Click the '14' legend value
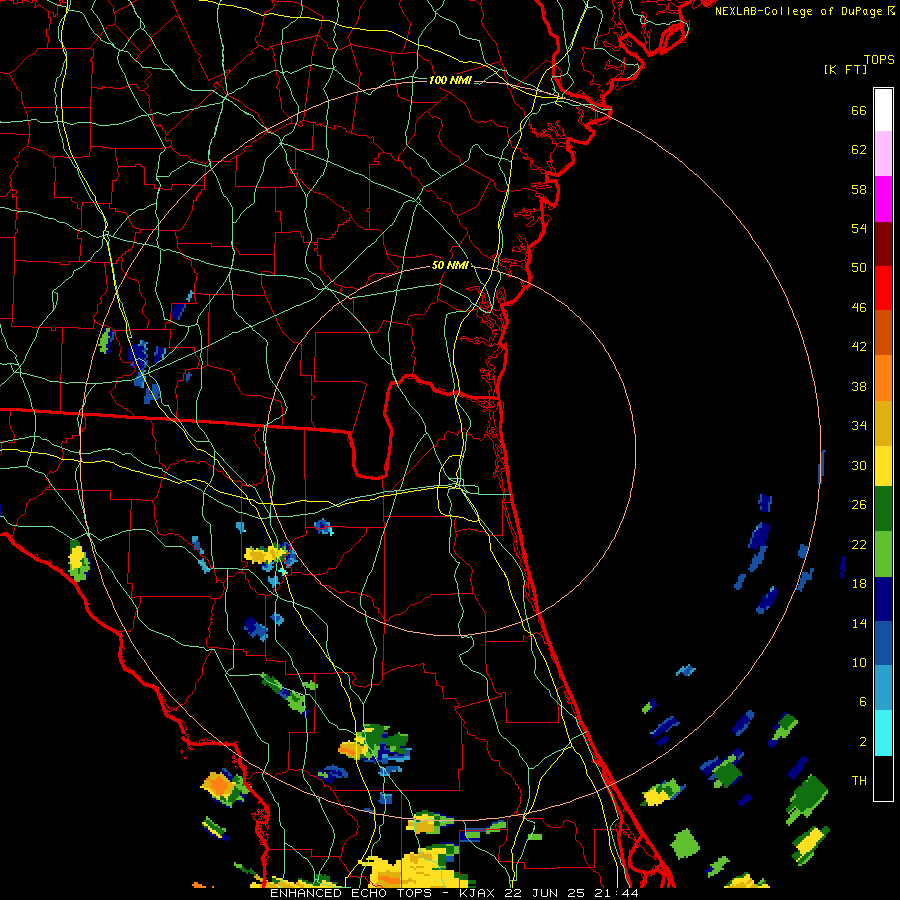Image resolution: width=900 pixels, height=900 pixels. point(859,623)
